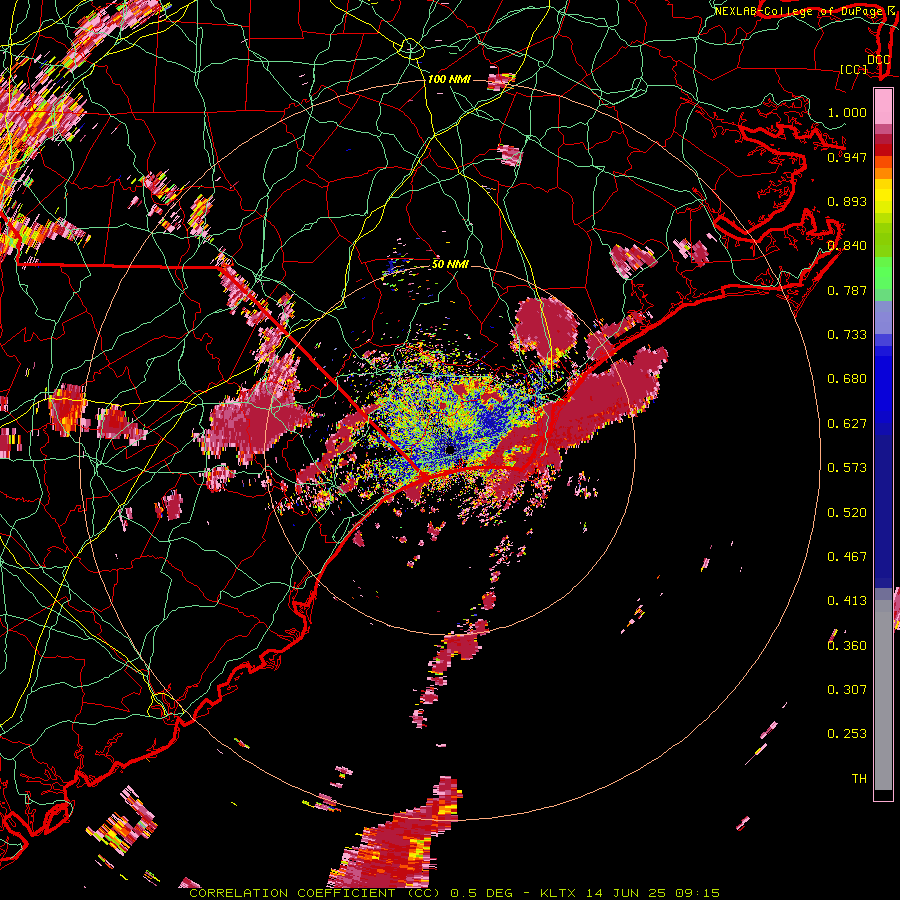The height and width of the screenshot is (900, 900).
Task: Click the yellow segment of color bar
Action: coord(883,196)
